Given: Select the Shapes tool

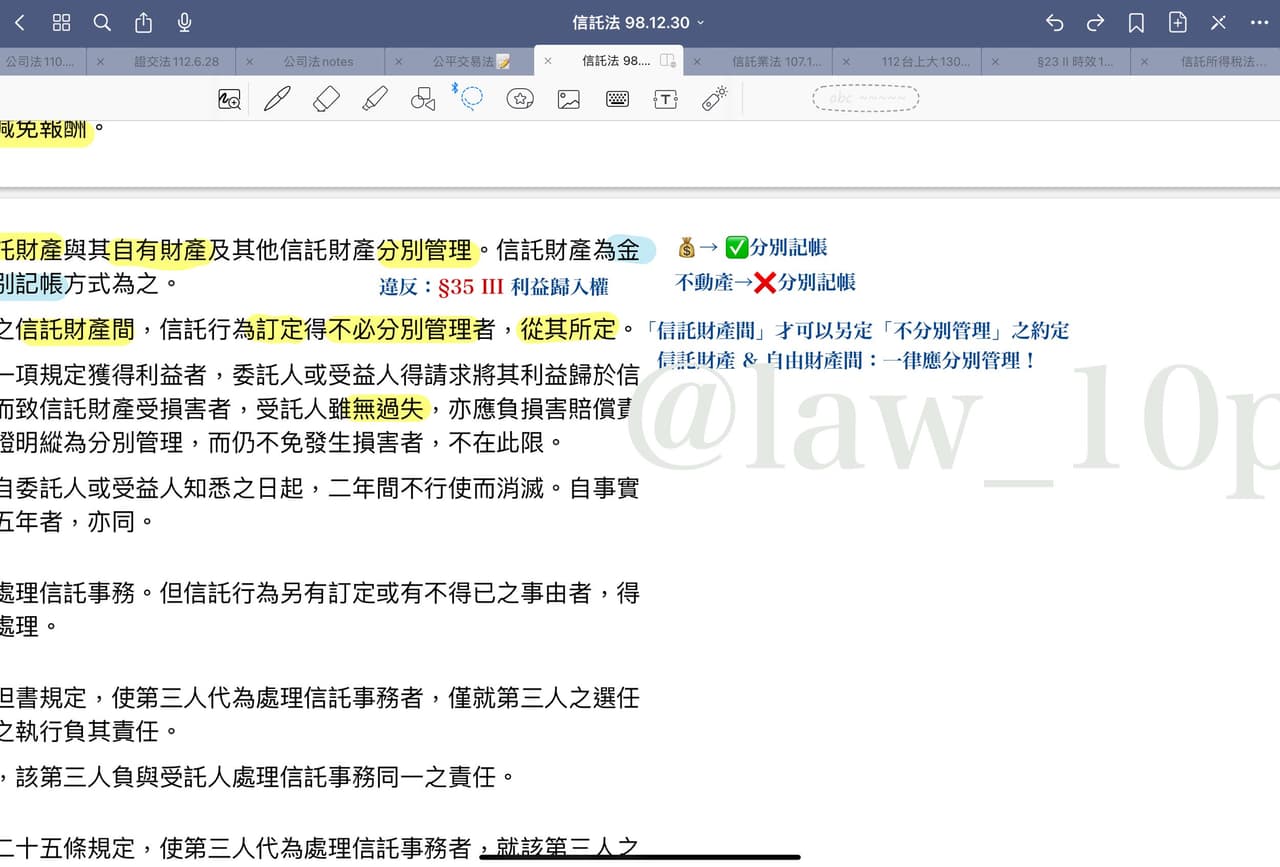Looking at the screenshot, I should click(x=423, y=98).
